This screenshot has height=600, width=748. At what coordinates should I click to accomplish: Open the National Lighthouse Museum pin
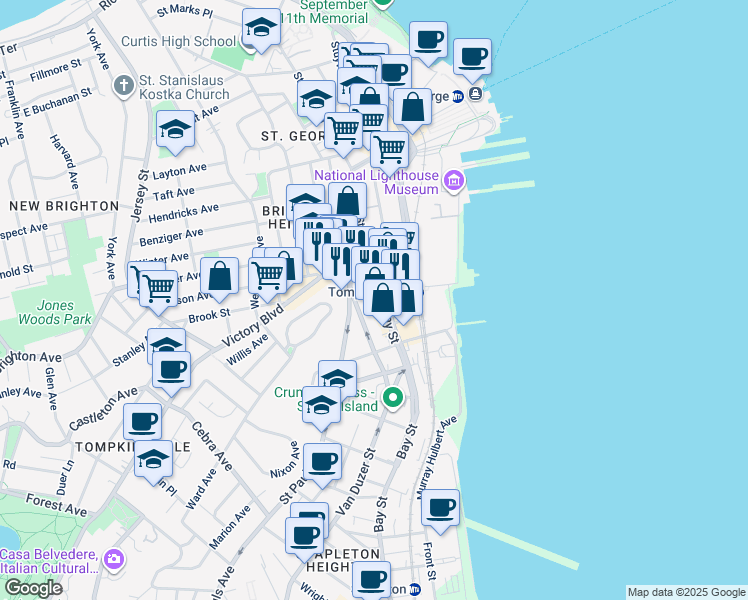click(454, 182)
